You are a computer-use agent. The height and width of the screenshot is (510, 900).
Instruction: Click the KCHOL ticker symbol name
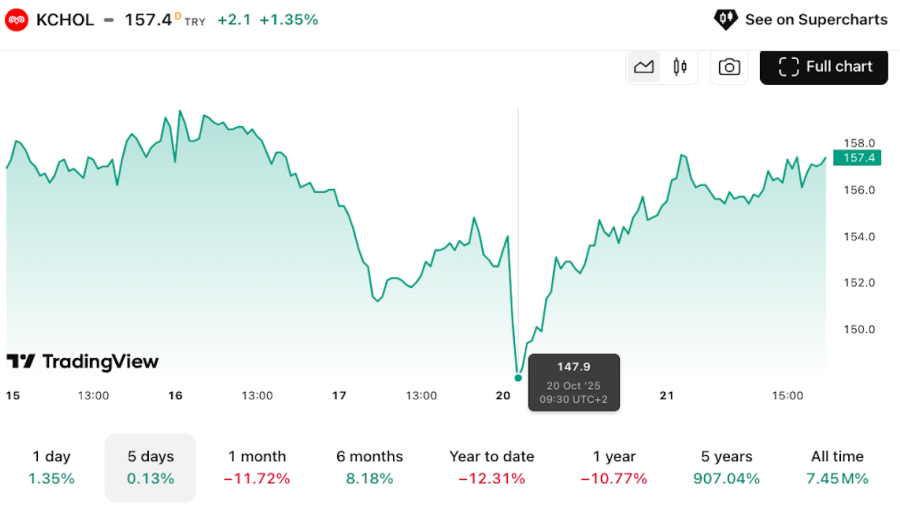pos(65,20)
